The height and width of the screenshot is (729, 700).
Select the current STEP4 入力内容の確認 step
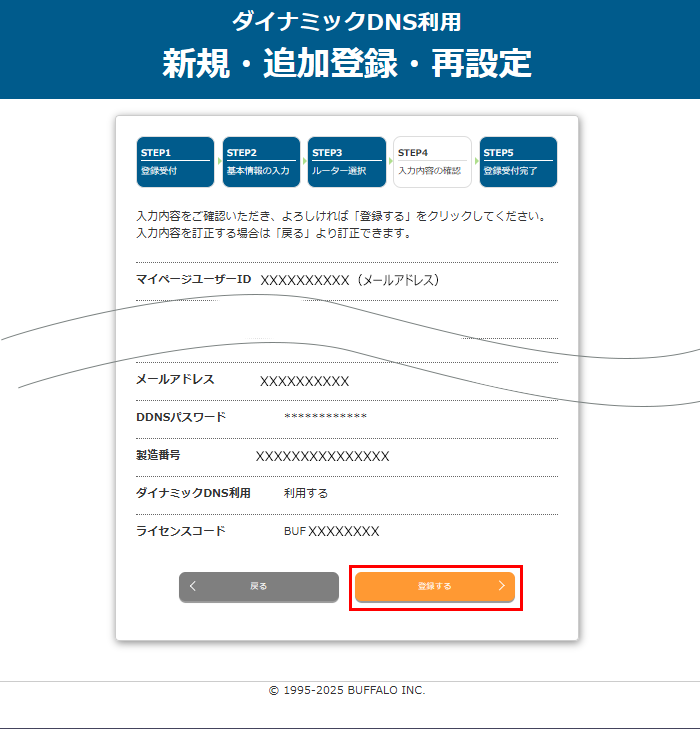pos(432,162)
